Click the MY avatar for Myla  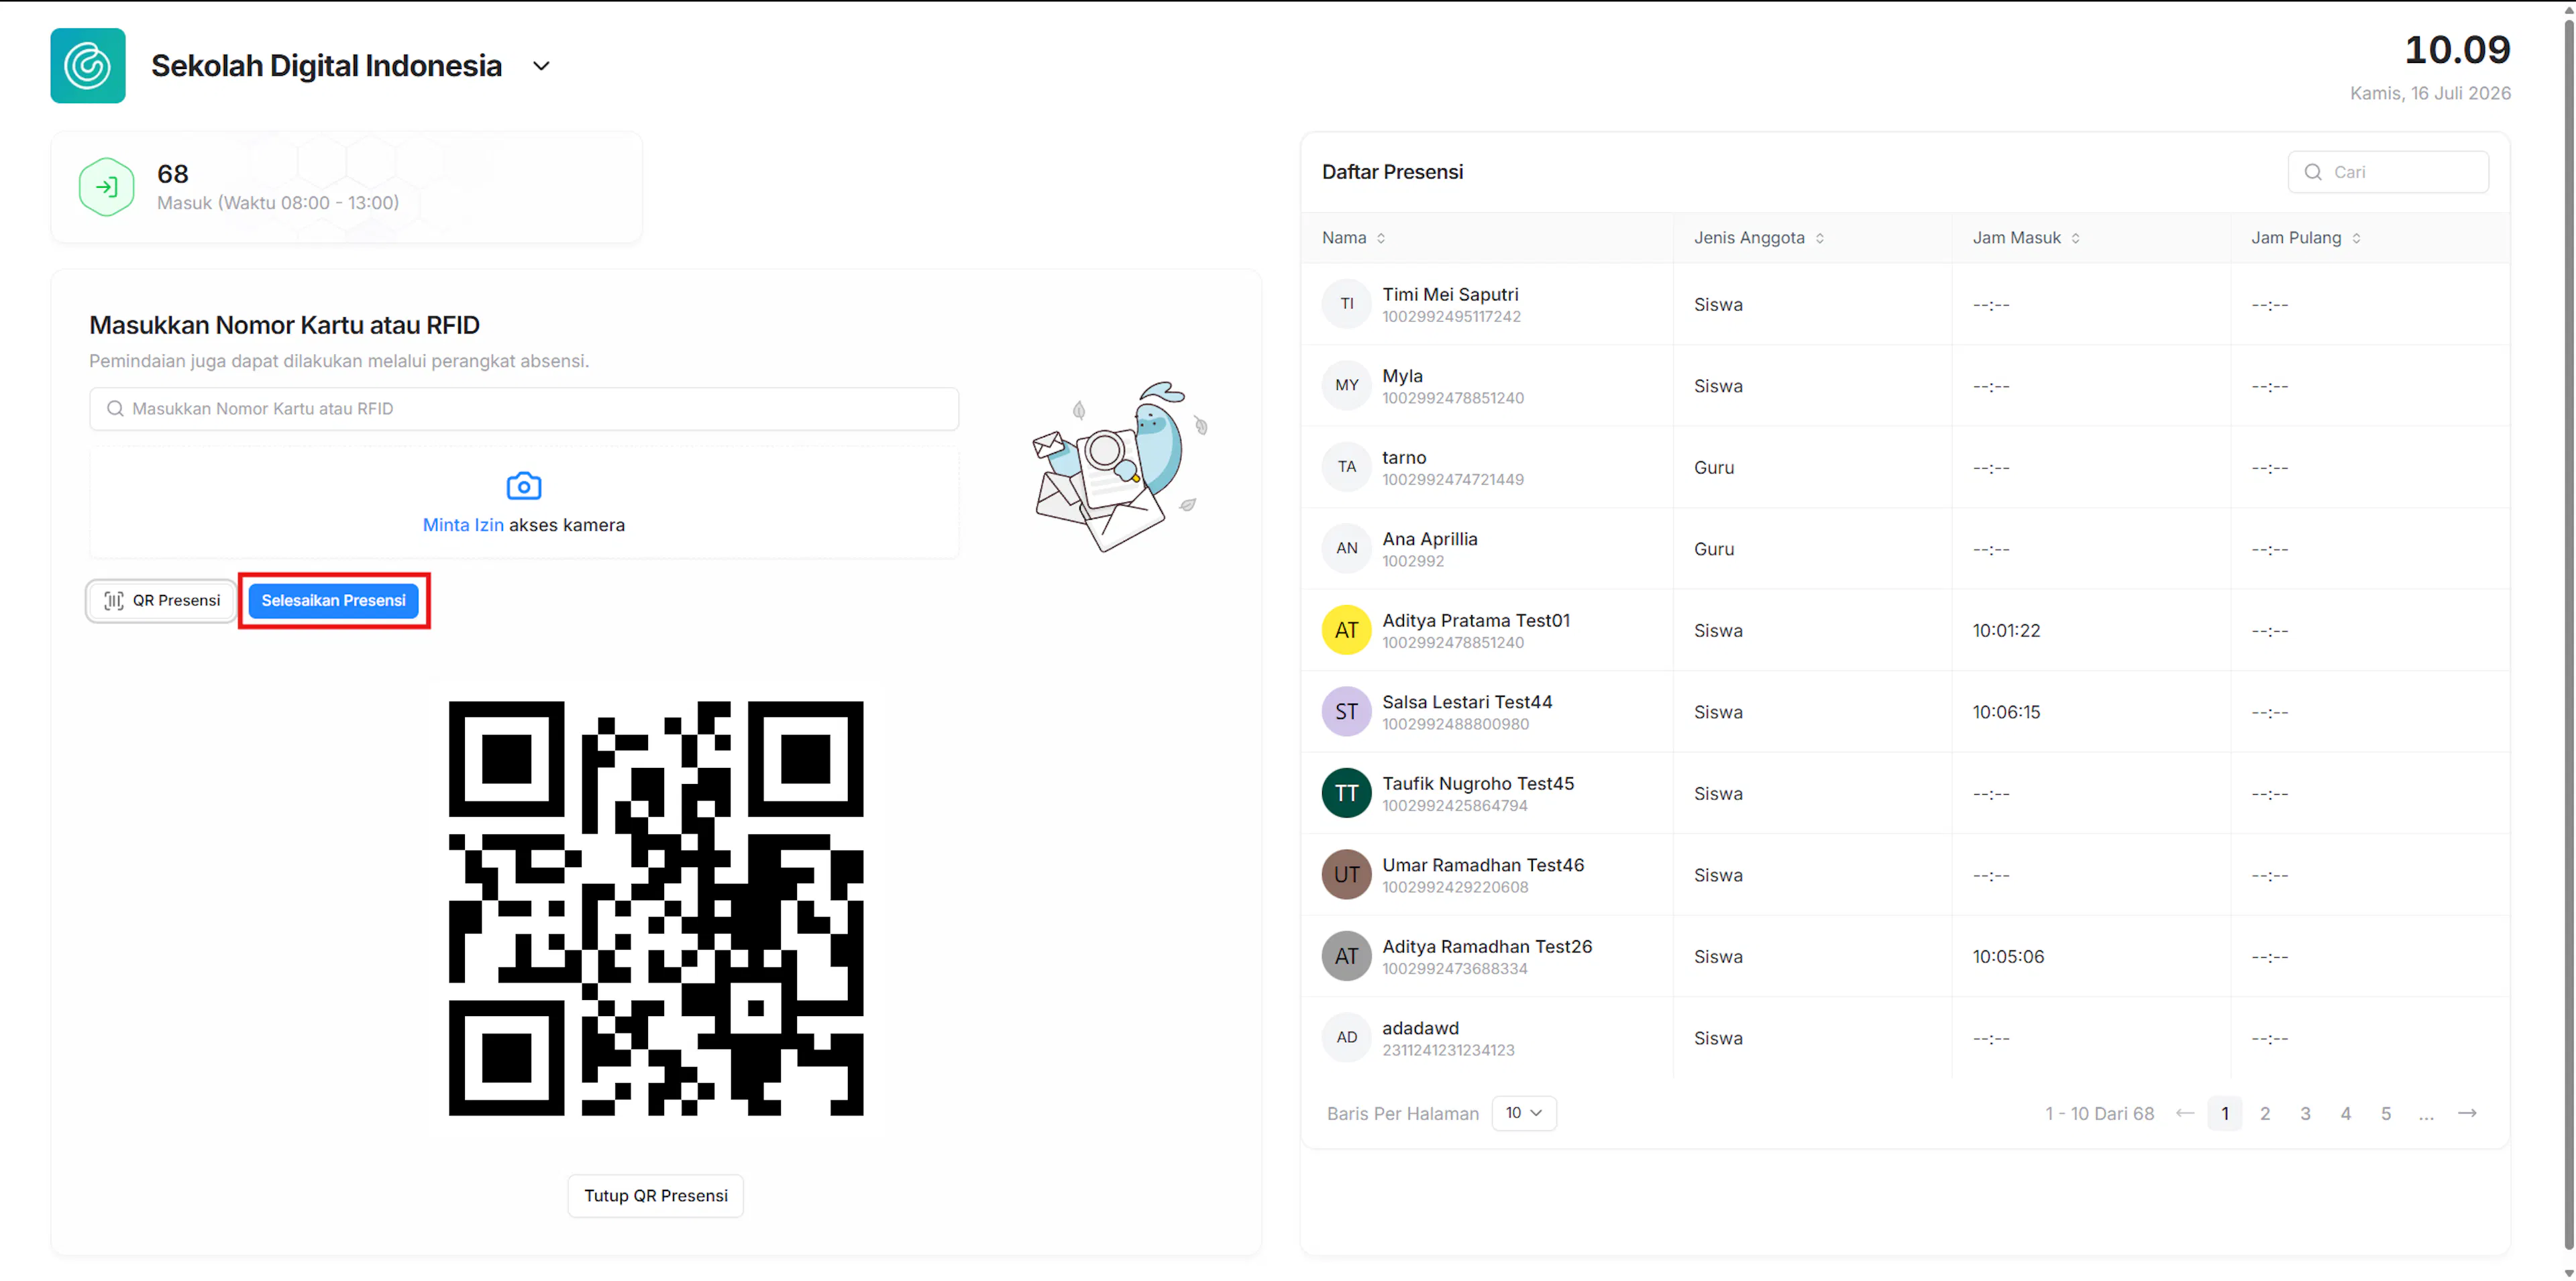(x=1347, y=386)
